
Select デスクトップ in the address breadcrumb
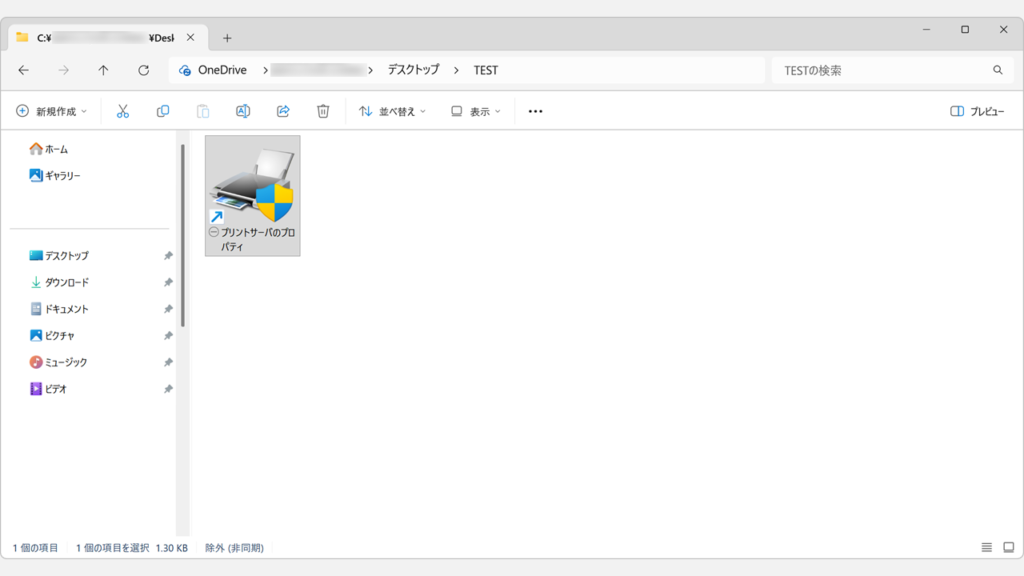[413, 70]
